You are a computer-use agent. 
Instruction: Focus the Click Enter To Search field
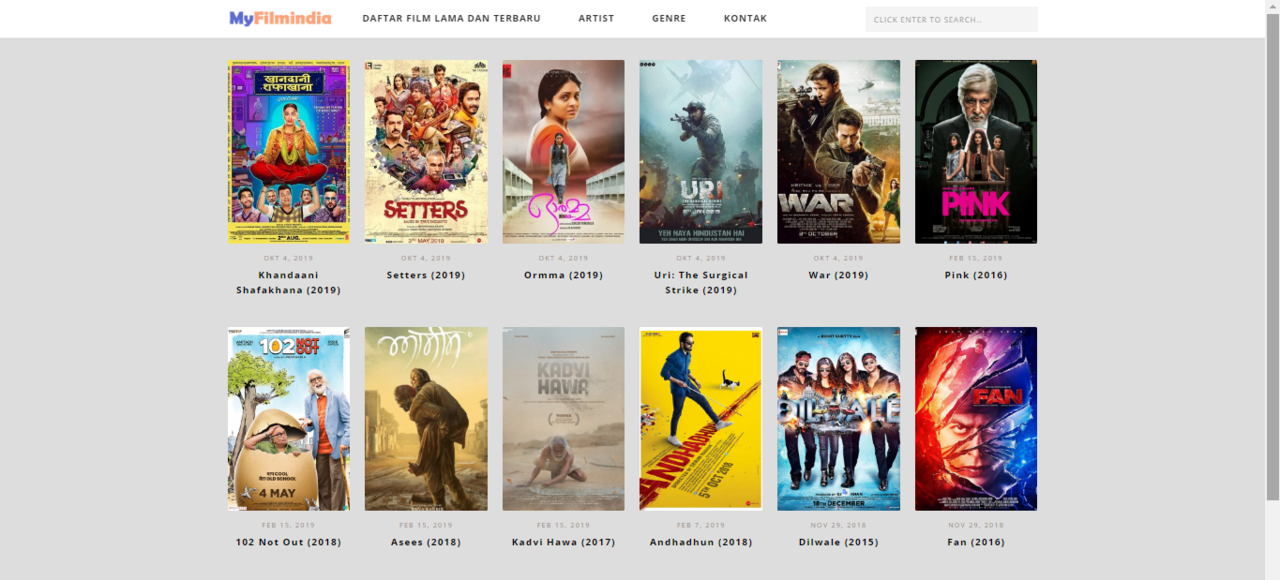coord(951,19)
